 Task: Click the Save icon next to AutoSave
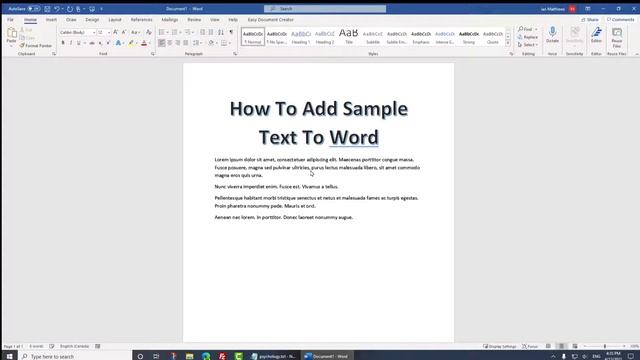point(47,9)
